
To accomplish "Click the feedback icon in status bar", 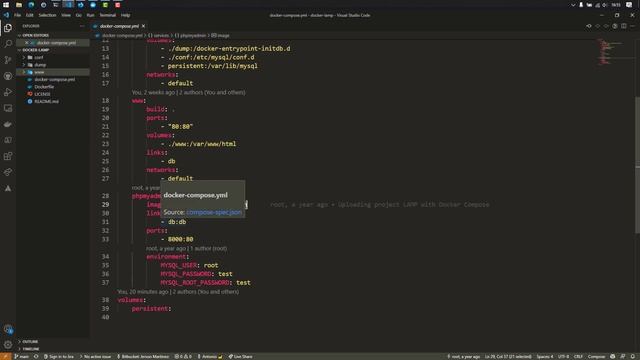I will coord(623,356).
